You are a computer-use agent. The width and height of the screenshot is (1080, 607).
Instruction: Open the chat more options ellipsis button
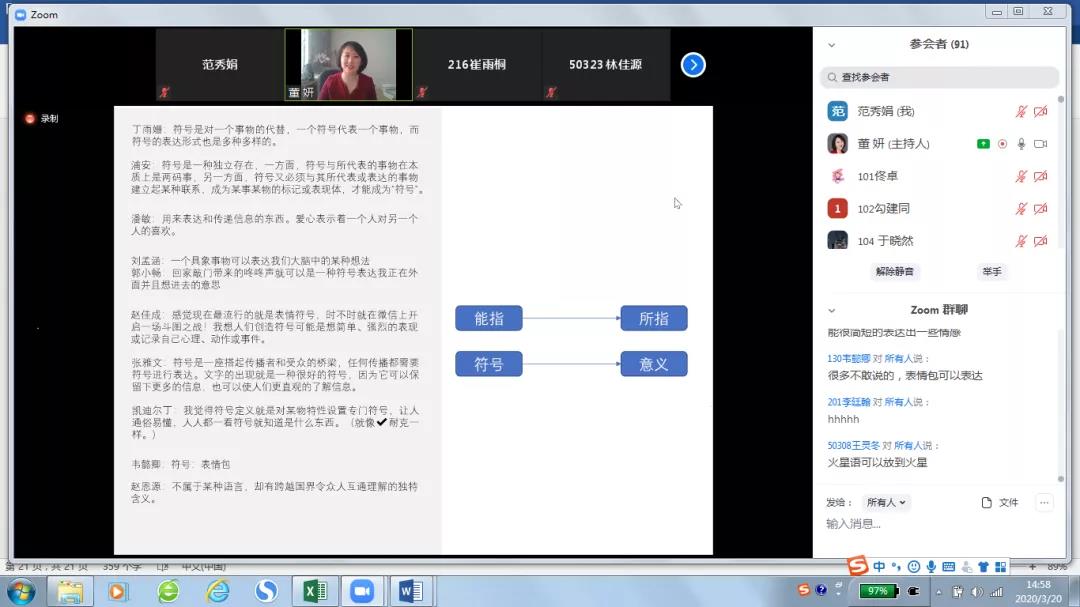1045,503
